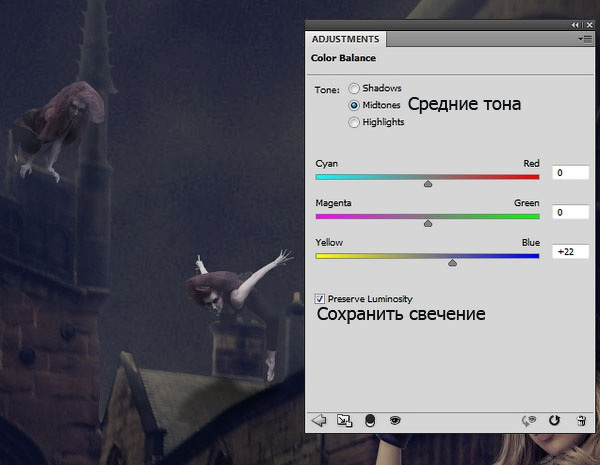The width and height of the screenshot is (600, 465).
Task: Click the Magenta-Green slider handle
Action: [x=428, y=223]
